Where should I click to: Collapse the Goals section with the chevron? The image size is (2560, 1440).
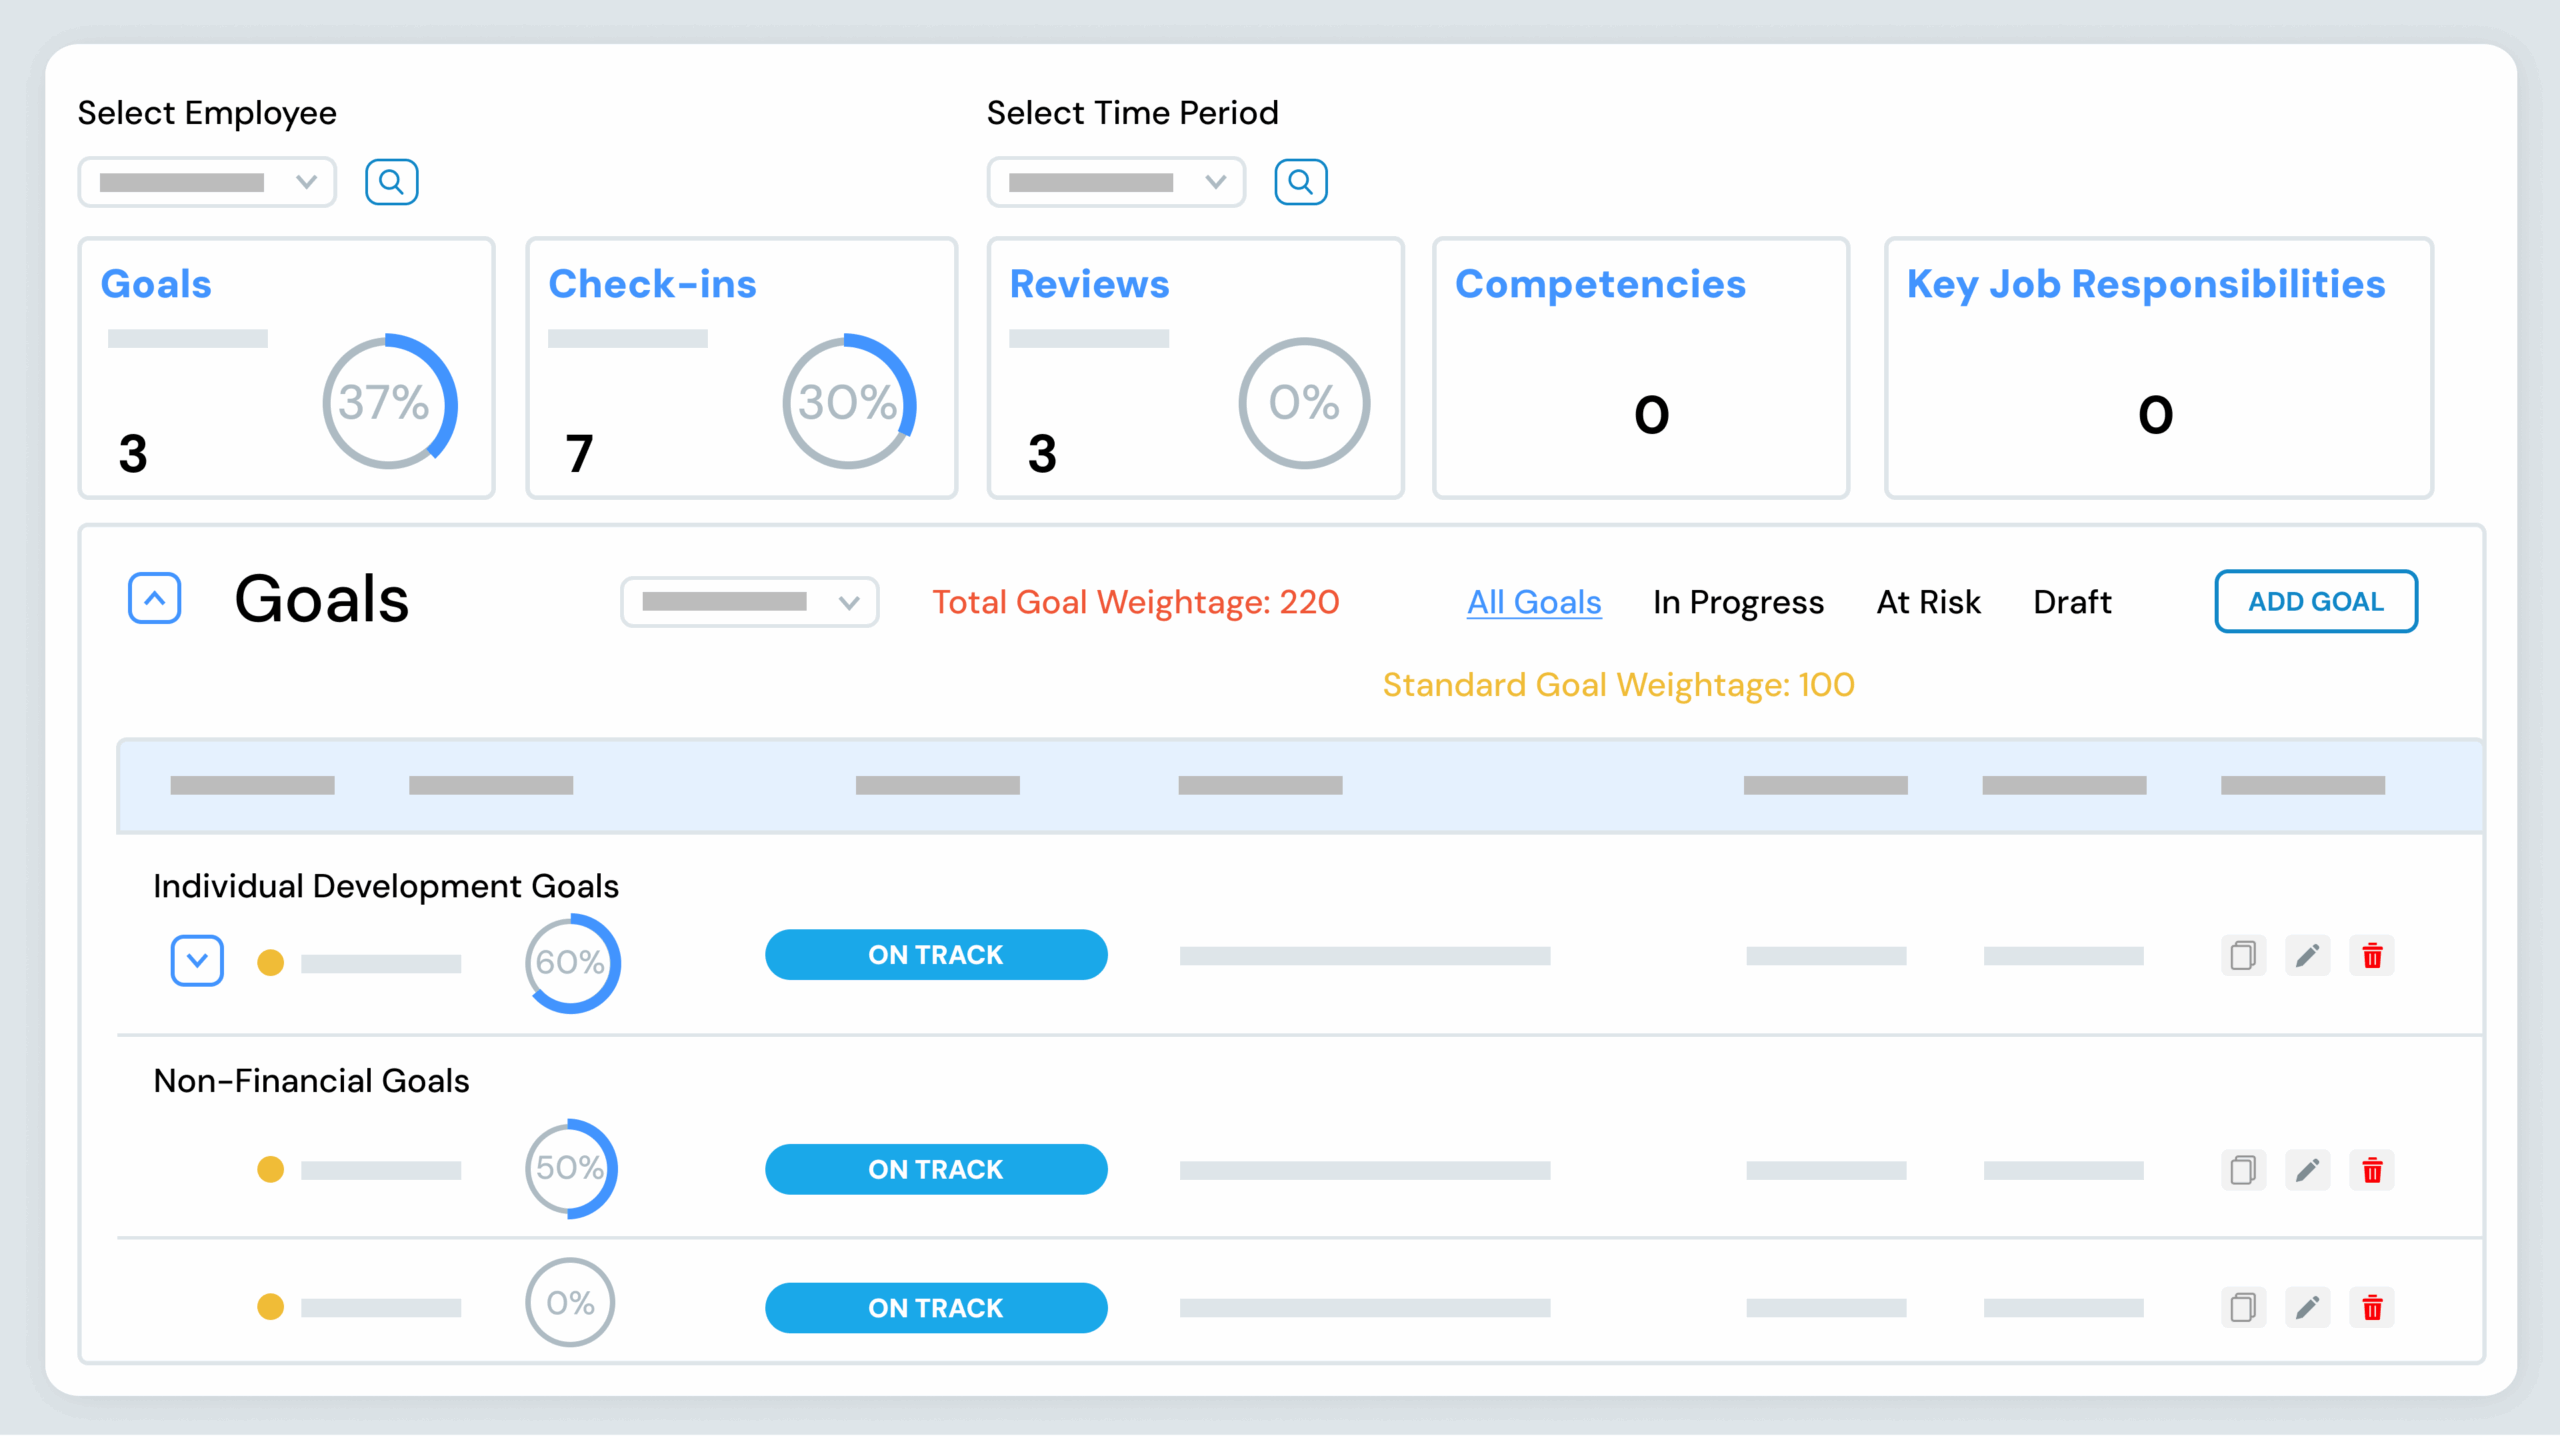155,599
